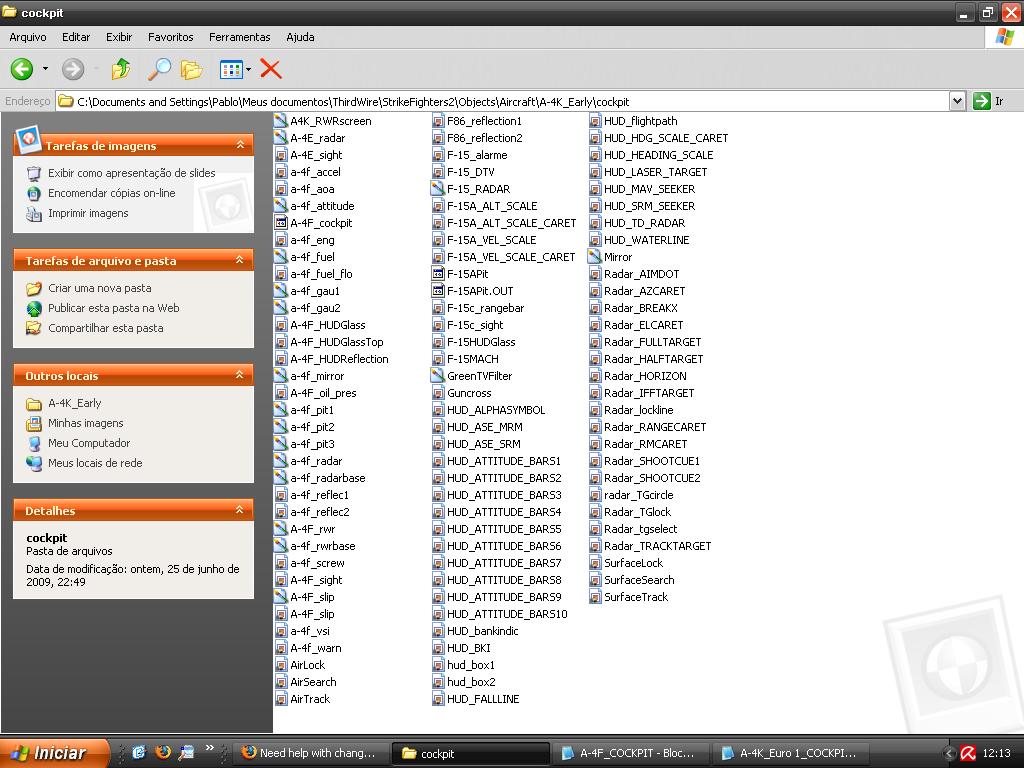Open the Iniciar start button
Screen dimensions: 1024x768
54,753
